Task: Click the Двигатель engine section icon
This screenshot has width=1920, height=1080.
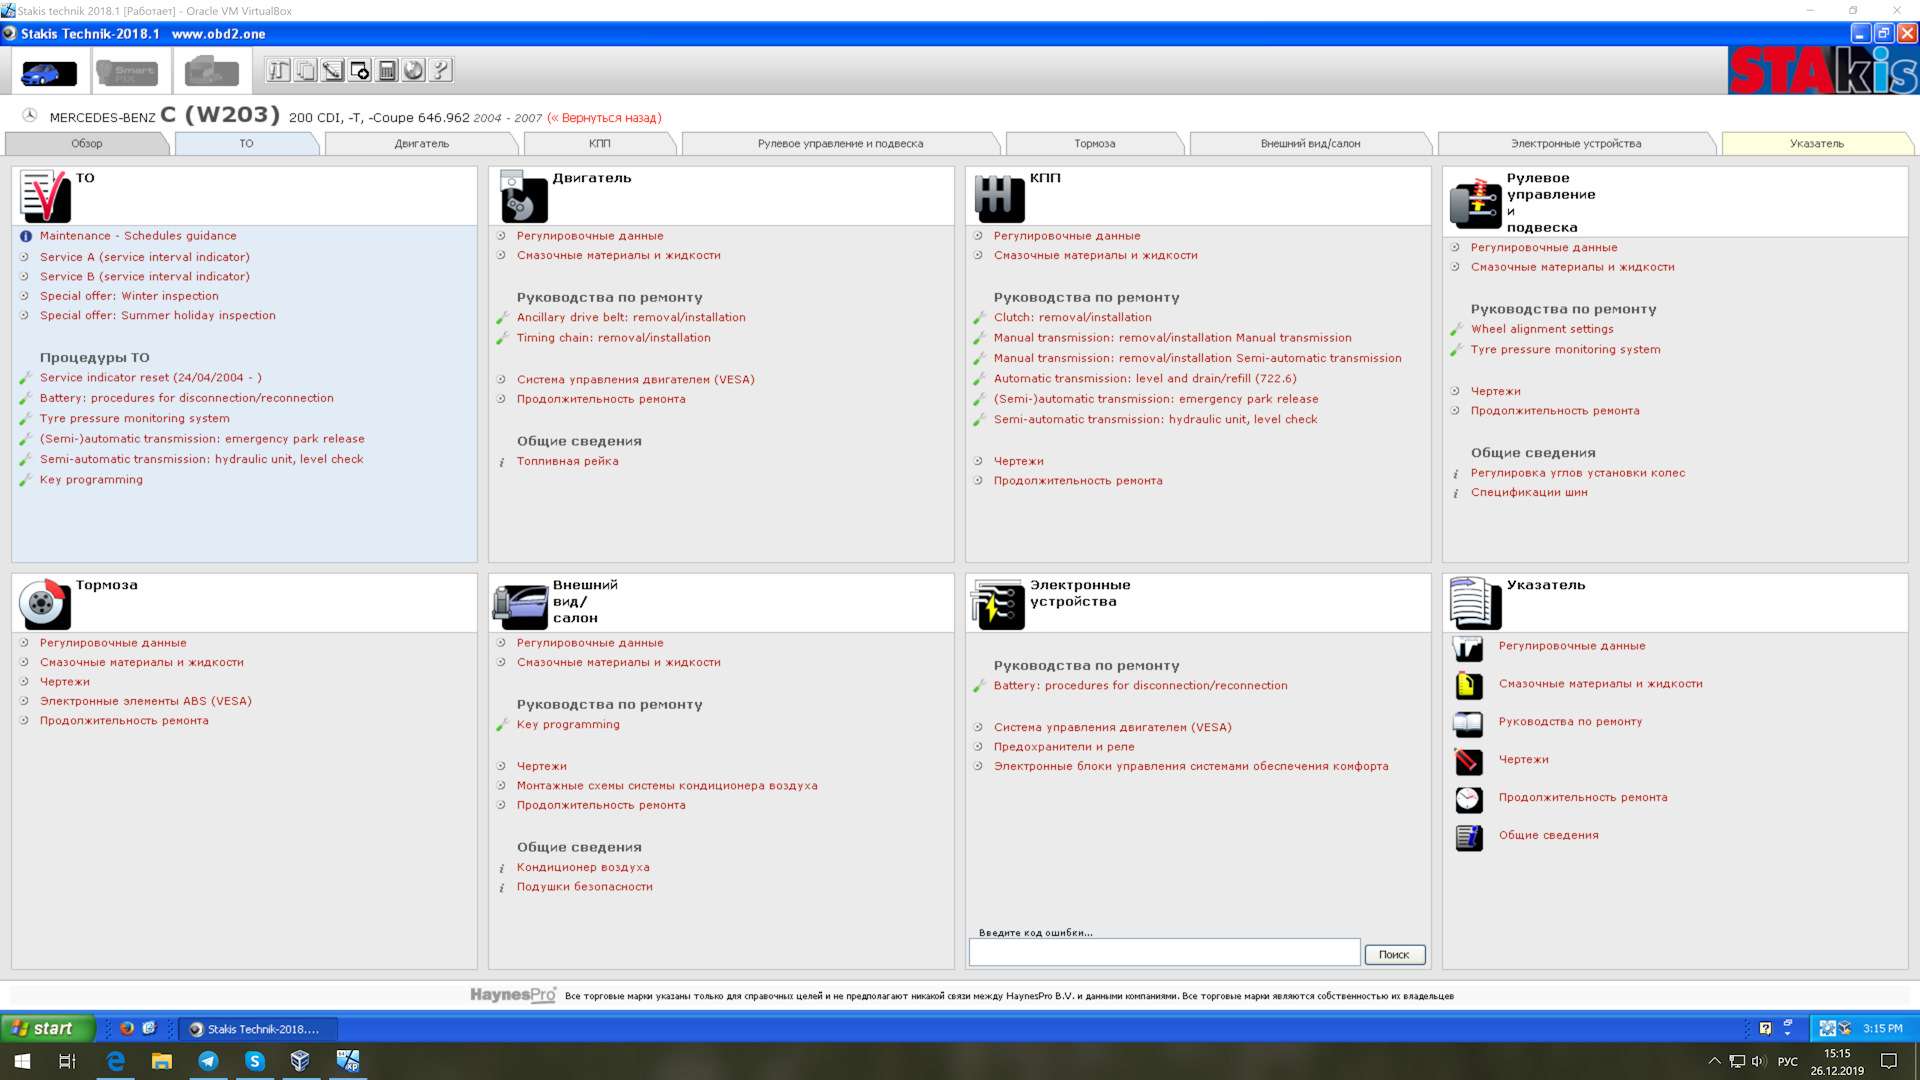Action: tap(523, 196)
